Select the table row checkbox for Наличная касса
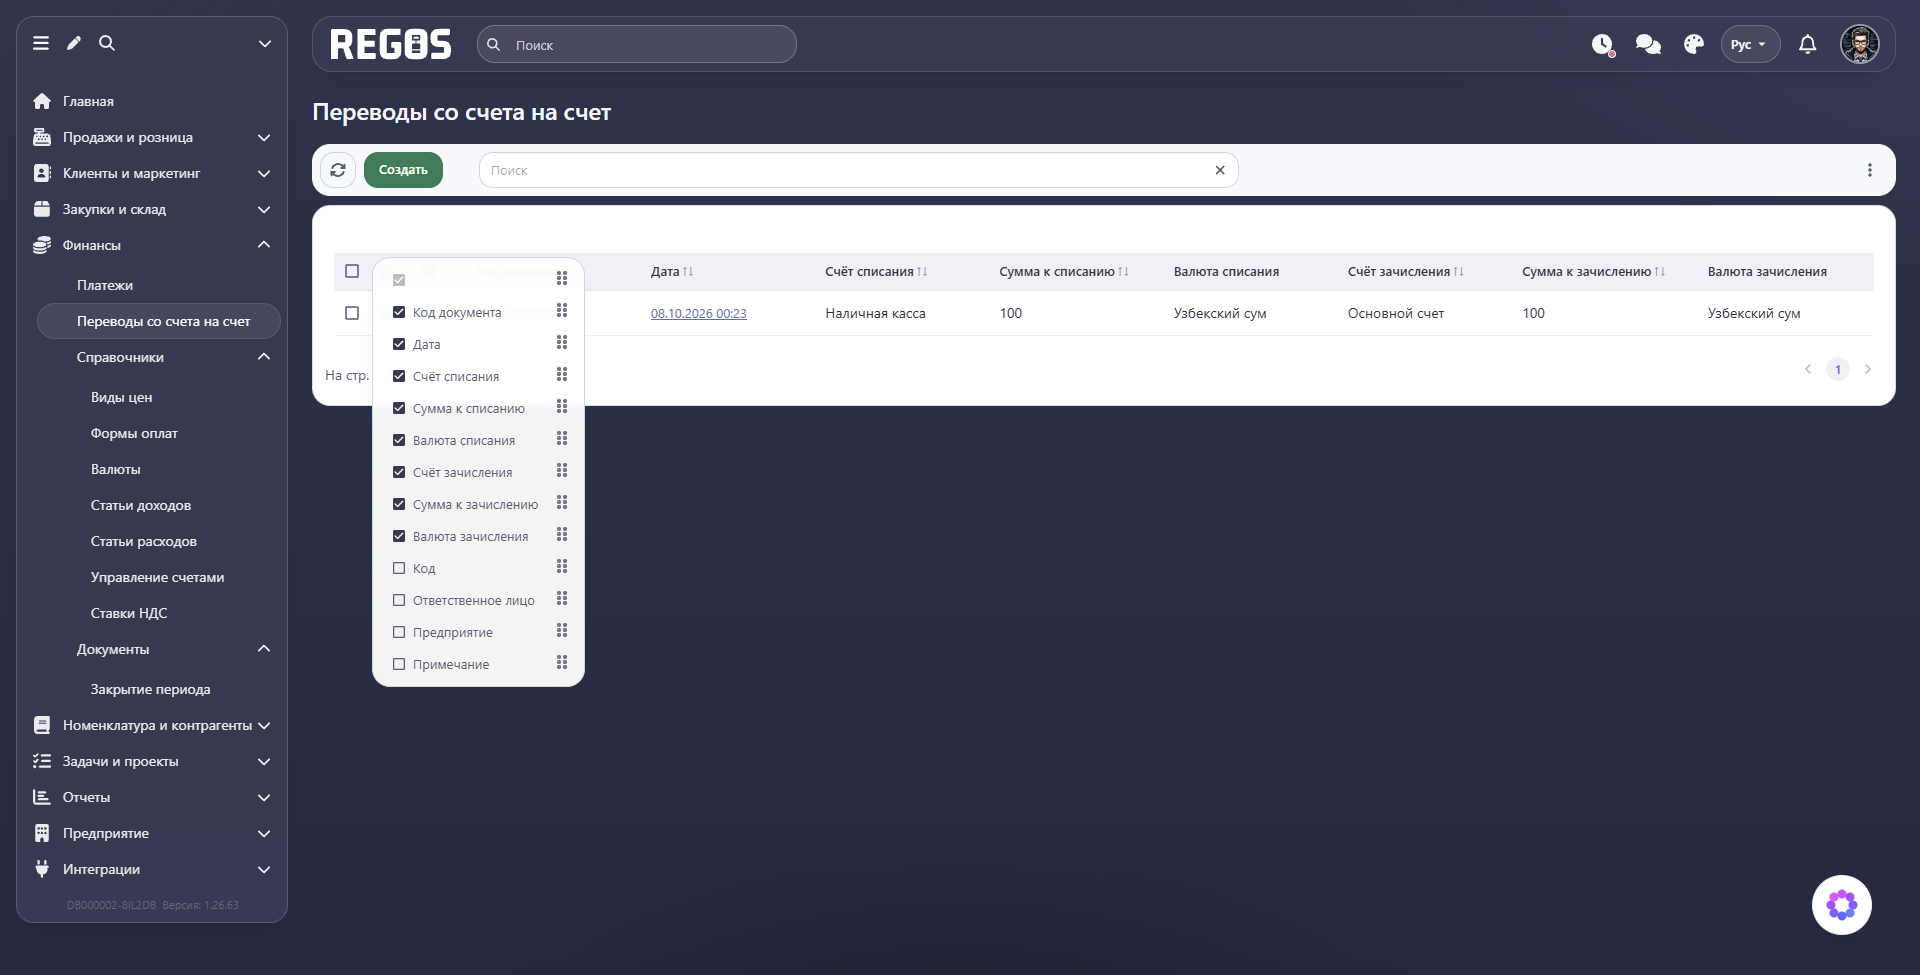 pos(352,313)
